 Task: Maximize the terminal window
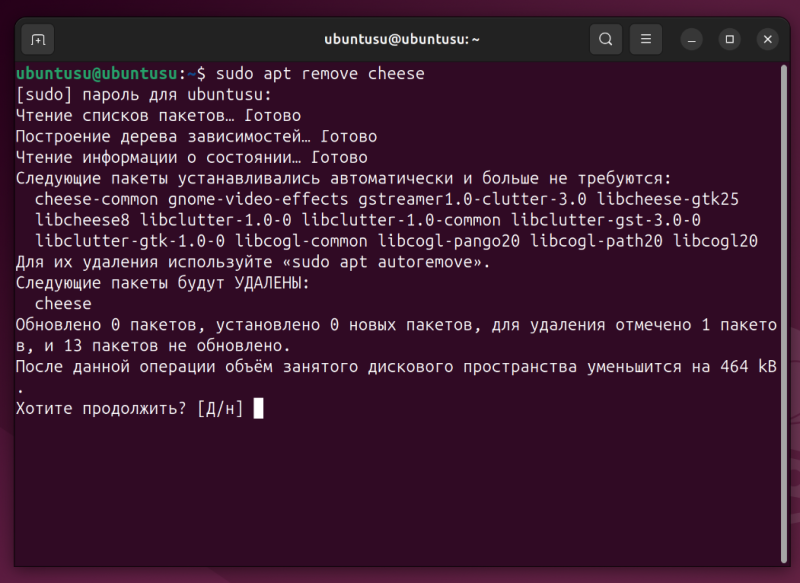pyautogui.click(x=729, y=39)
